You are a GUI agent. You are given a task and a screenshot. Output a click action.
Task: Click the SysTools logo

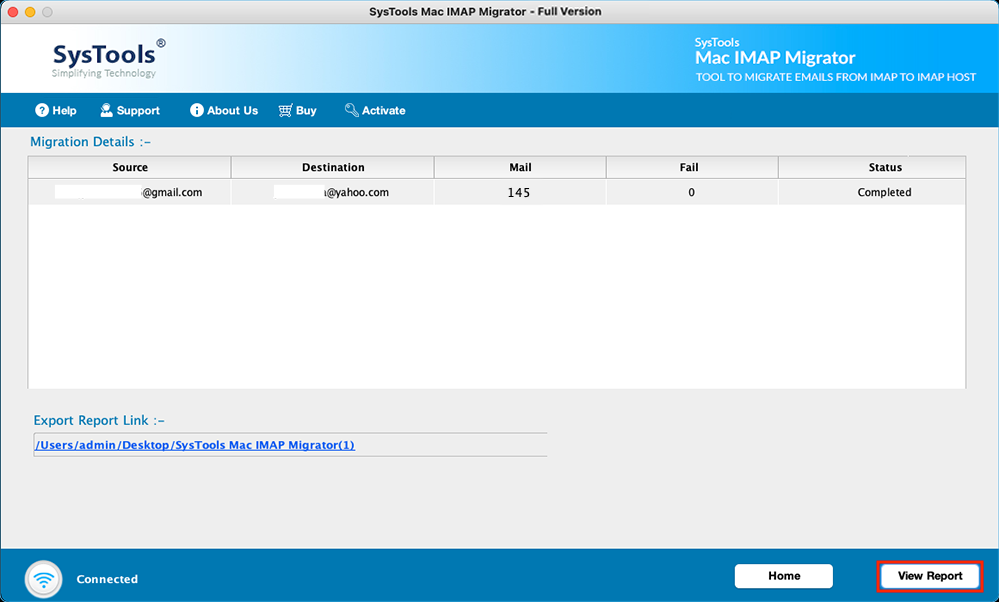pyautogui.click(x=108, y=59)
